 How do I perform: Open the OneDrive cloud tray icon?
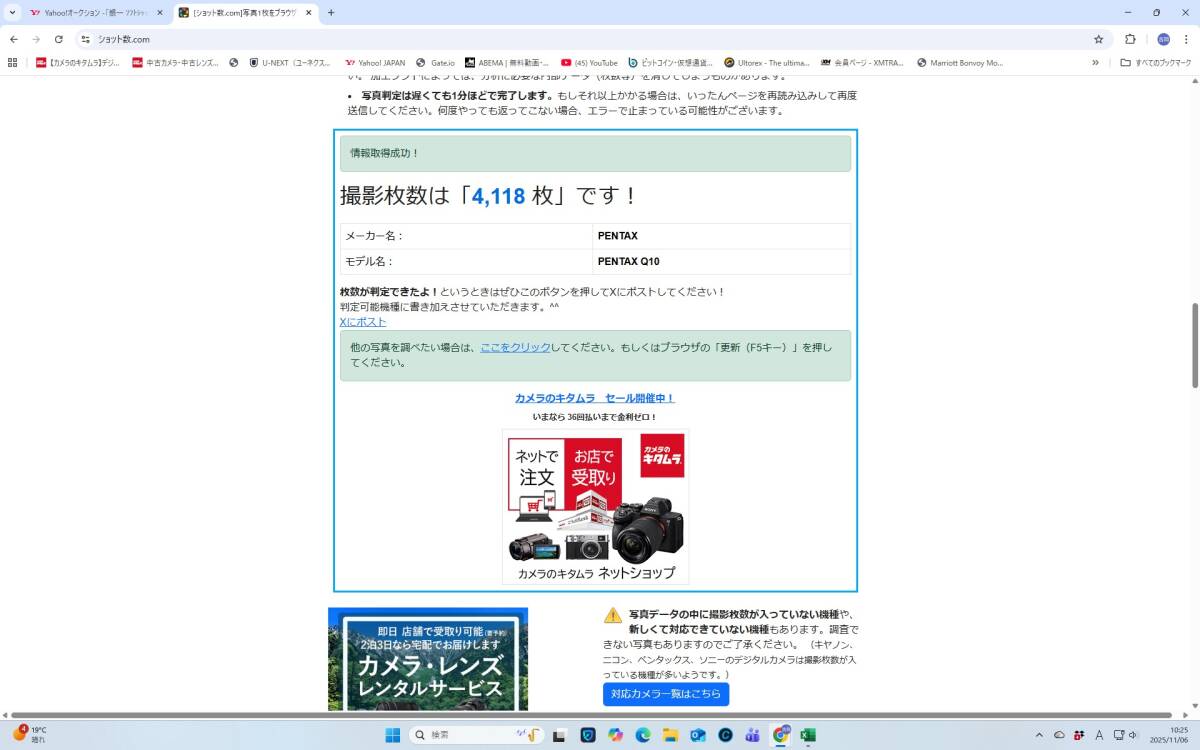[1059, 735]
